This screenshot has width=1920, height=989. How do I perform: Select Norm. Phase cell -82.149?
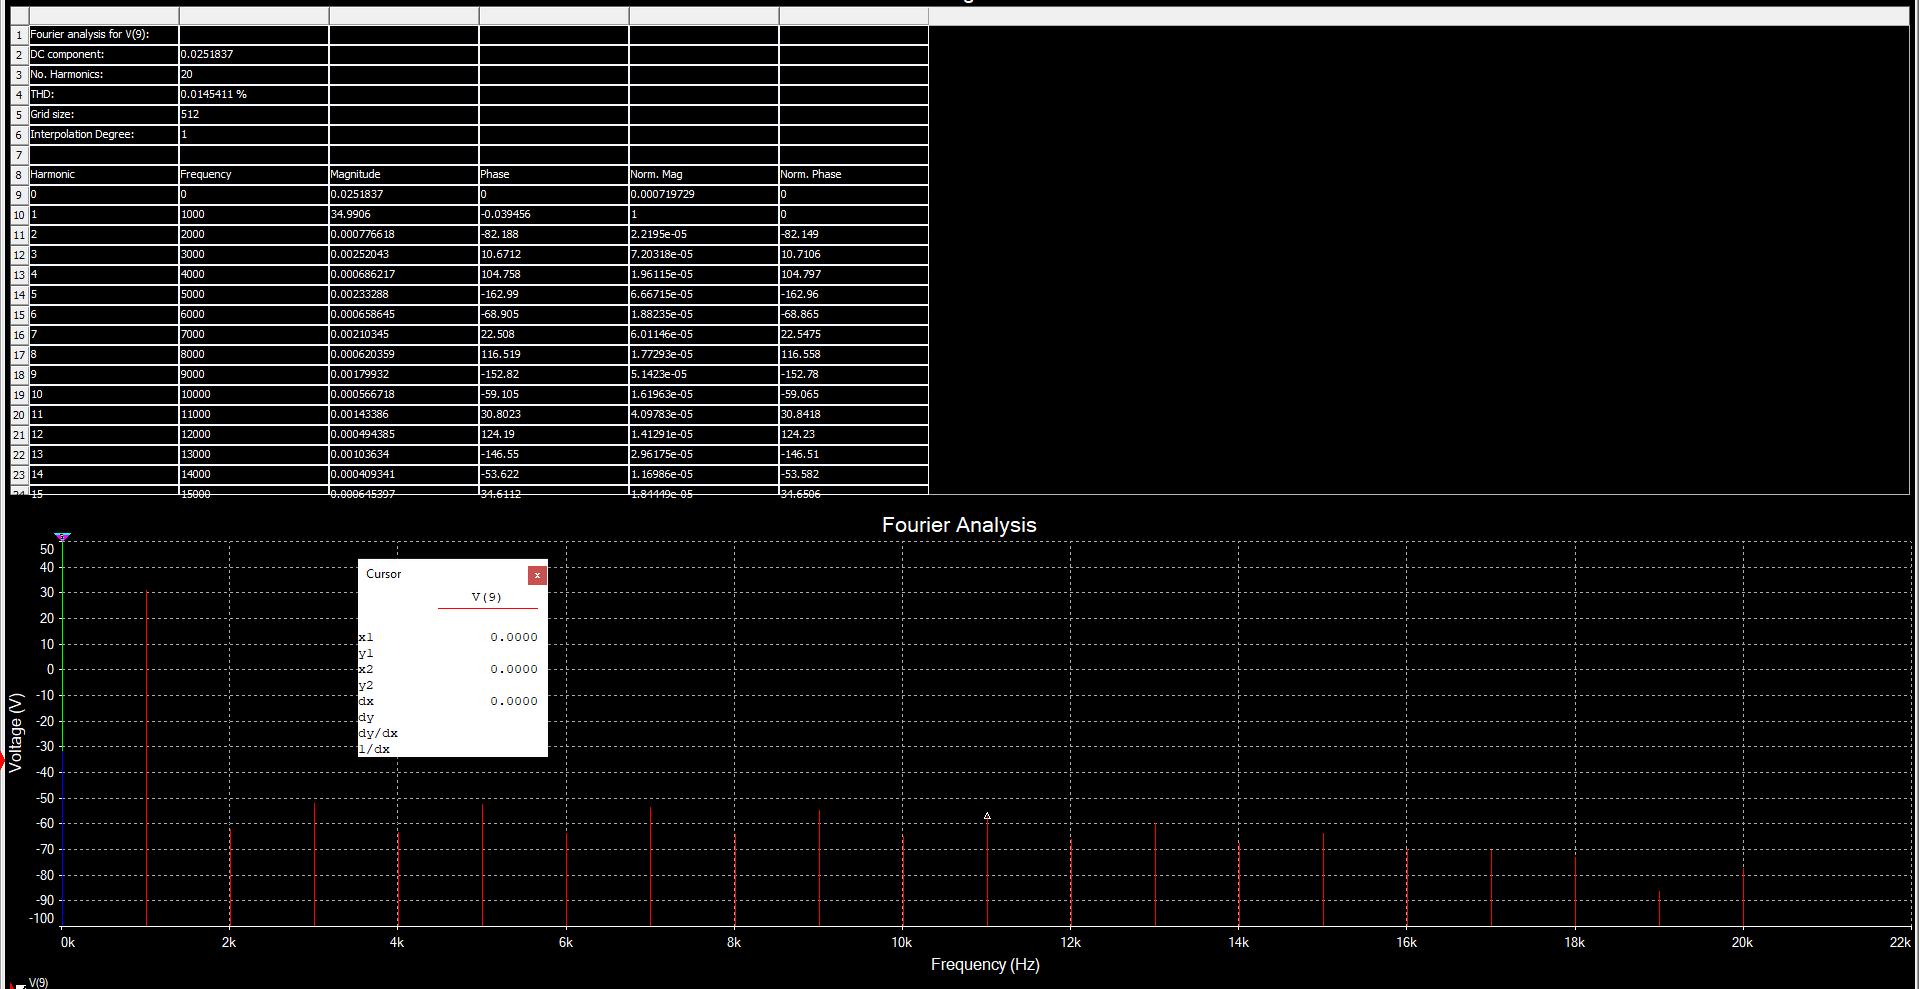point(854,235)
